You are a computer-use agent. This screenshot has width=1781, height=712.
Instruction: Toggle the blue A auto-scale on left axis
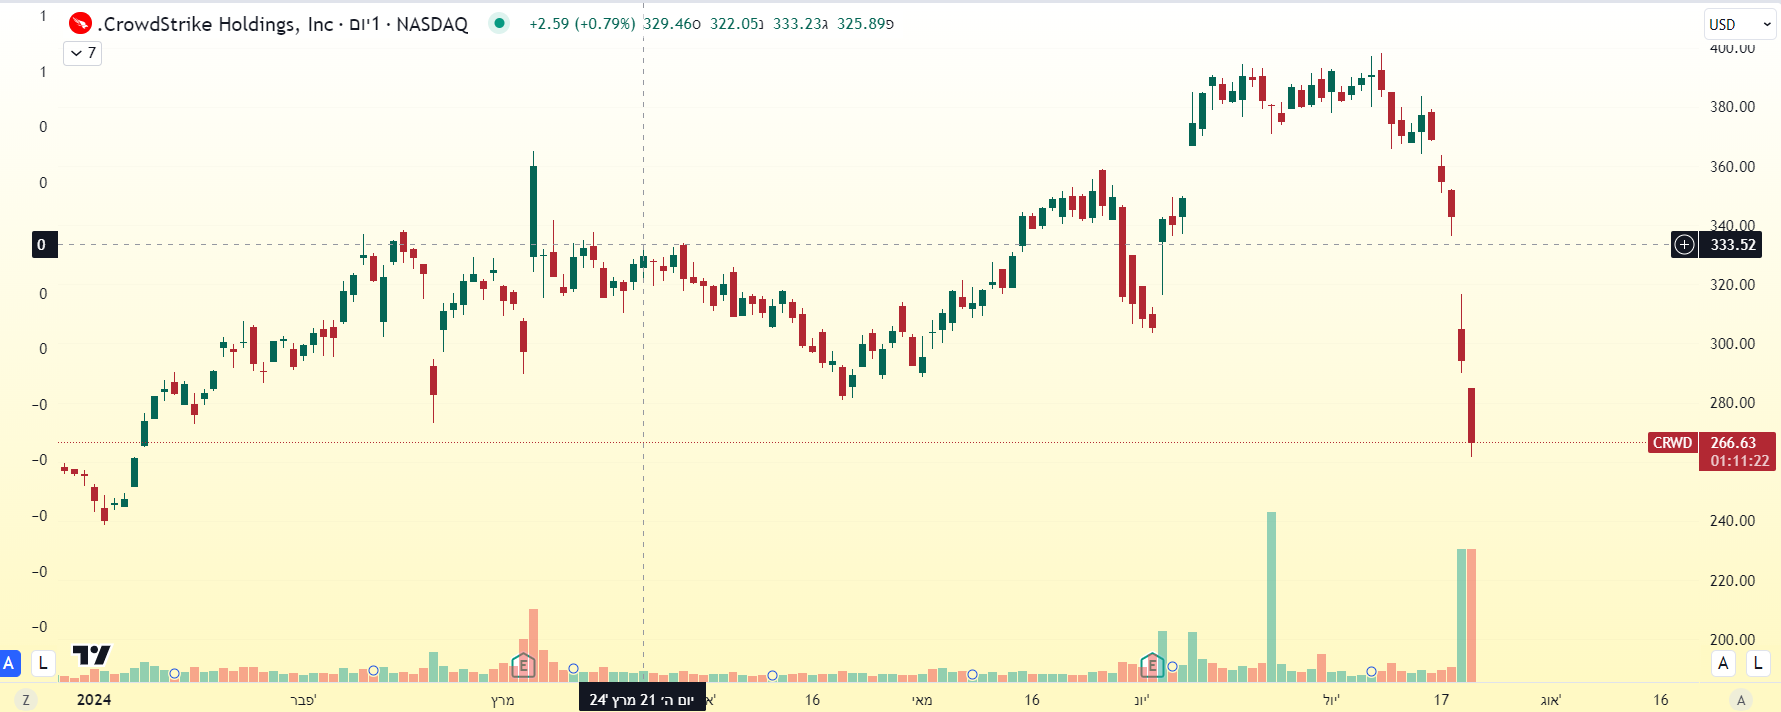pyautogui.click(x=10, y=662)
